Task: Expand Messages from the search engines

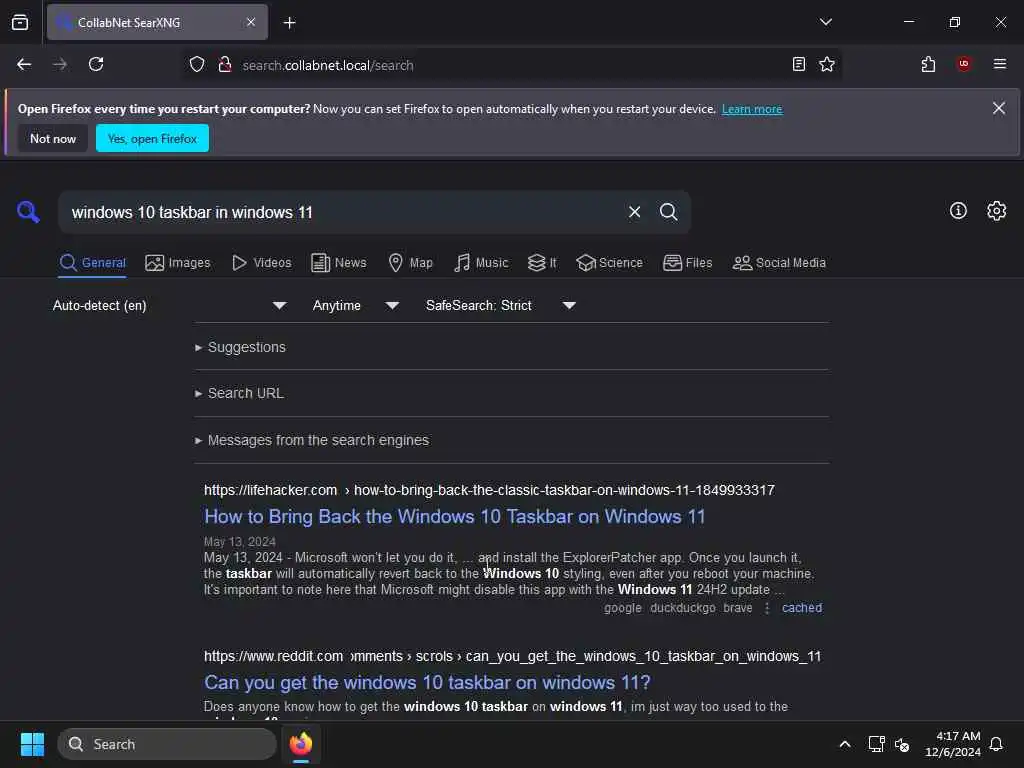Action: (312, 440)
